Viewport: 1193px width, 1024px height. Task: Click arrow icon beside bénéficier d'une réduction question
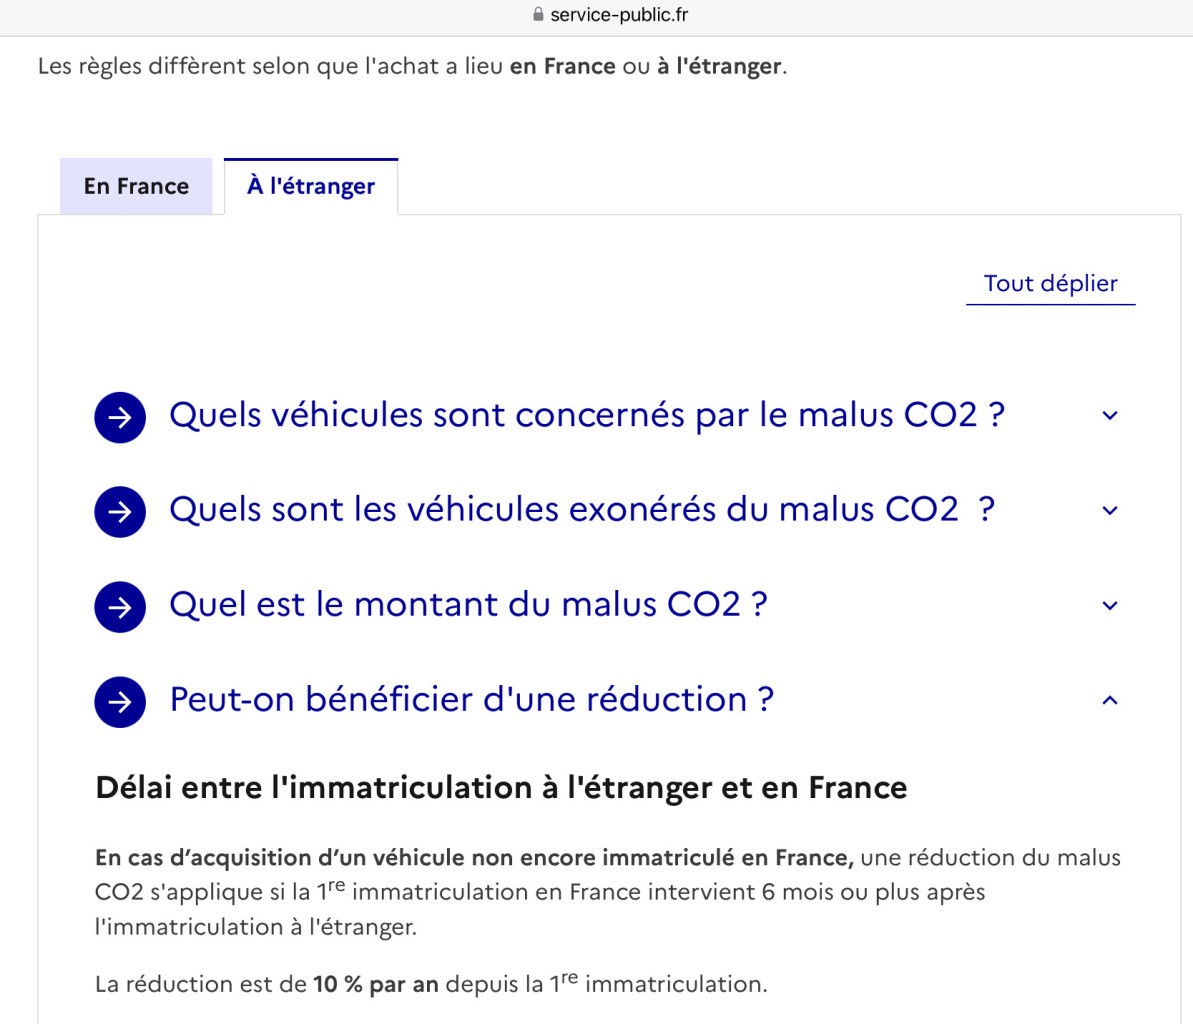click(120, 702)
